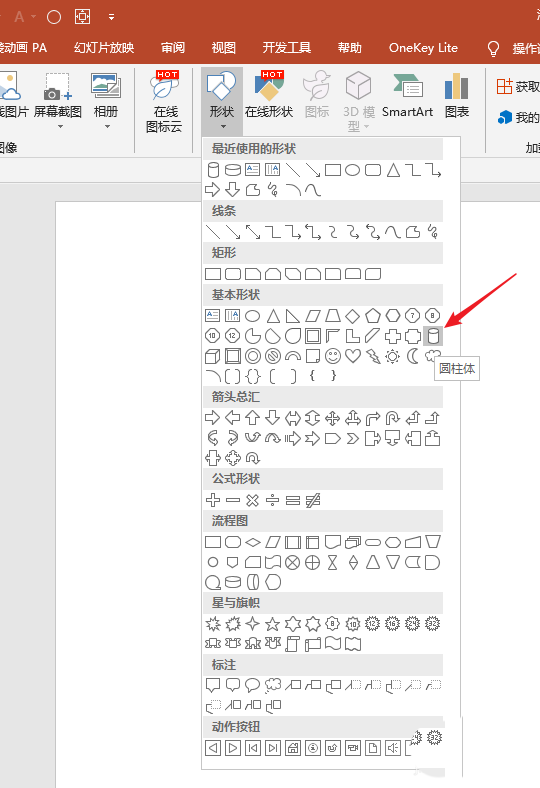The width and height of the screenshot is (540, 788).
Task: Open Online Shapes (在线形状)
Action: [x=269, y=95]
